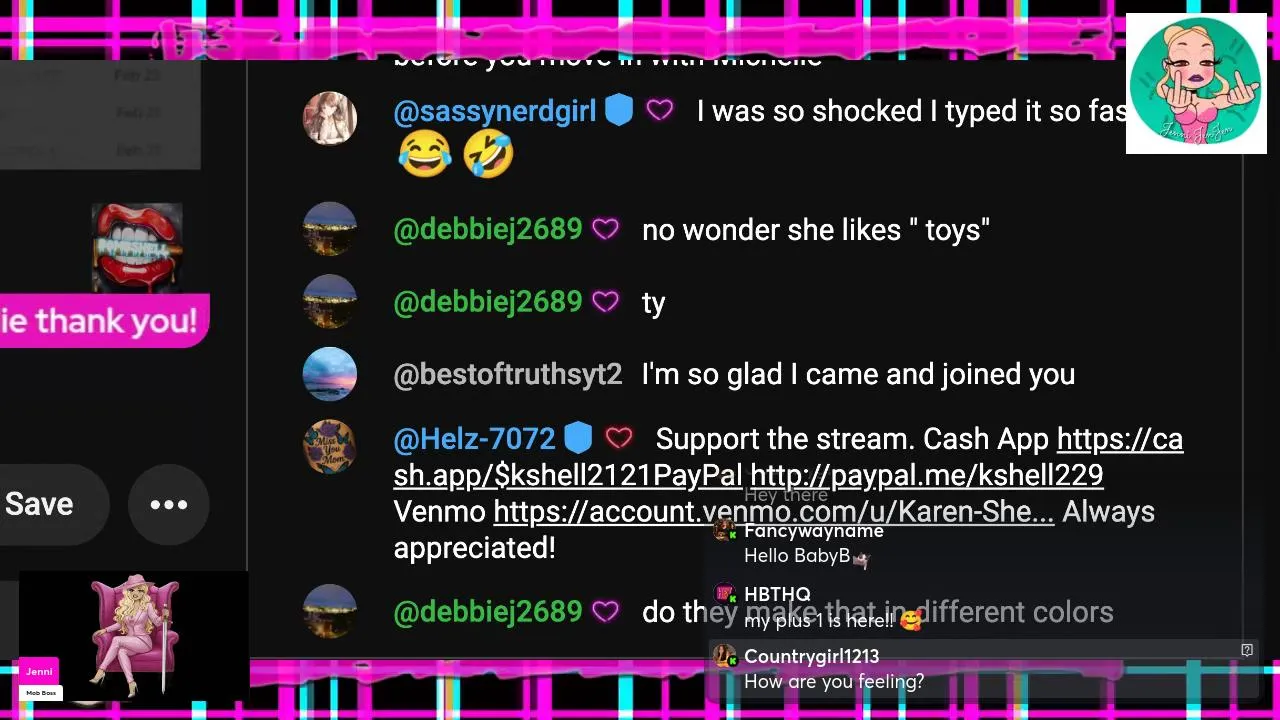Viewport: 1280px width, 720px height.
Task: Click the small icon on Countrygirl1213's message
Action: pyautogui.click(x=1247, y=650)
